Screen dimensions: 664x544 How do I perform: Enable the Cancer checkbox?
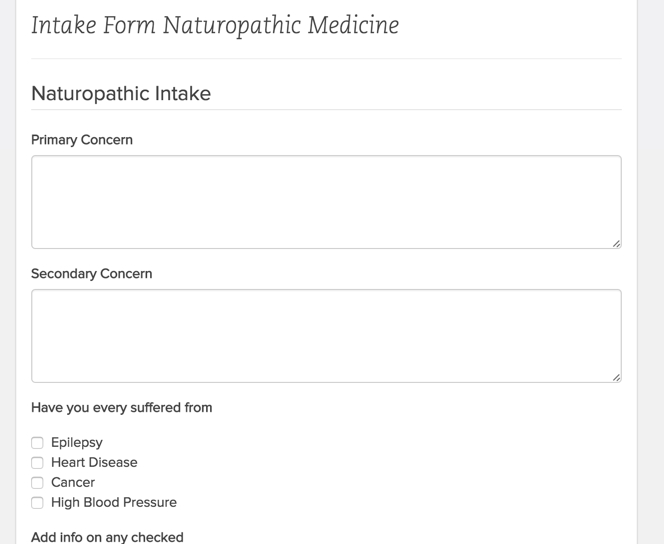coord(37,483)
